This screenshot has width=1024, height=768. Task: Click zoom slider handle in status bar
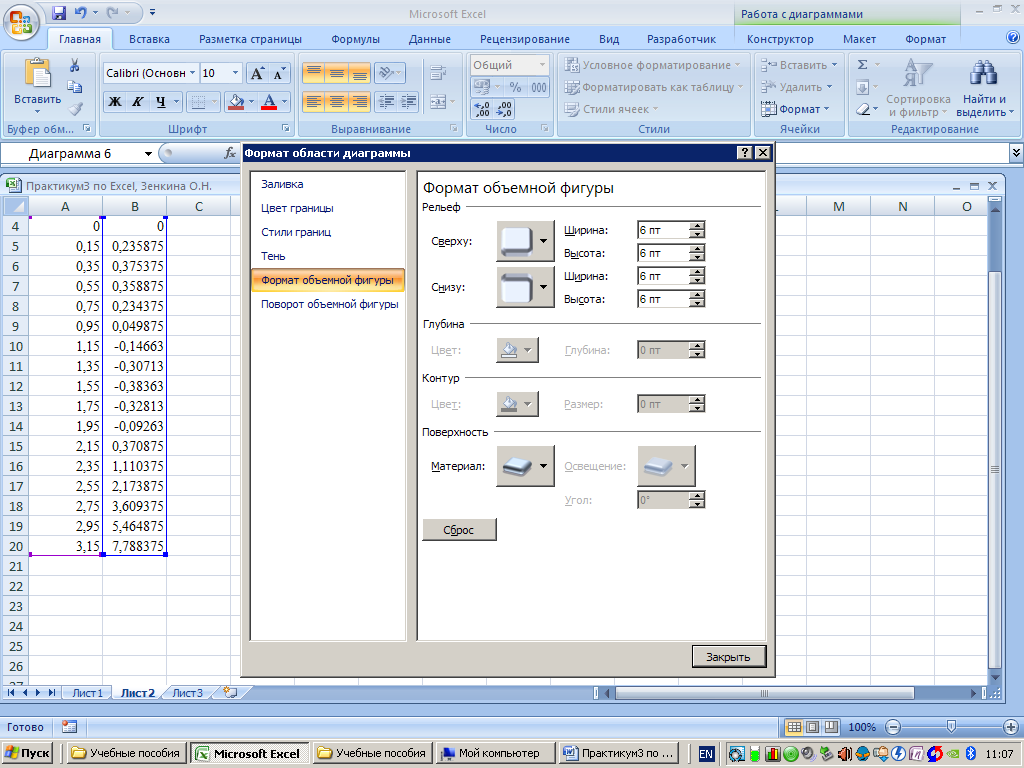[x=951, y=726]
